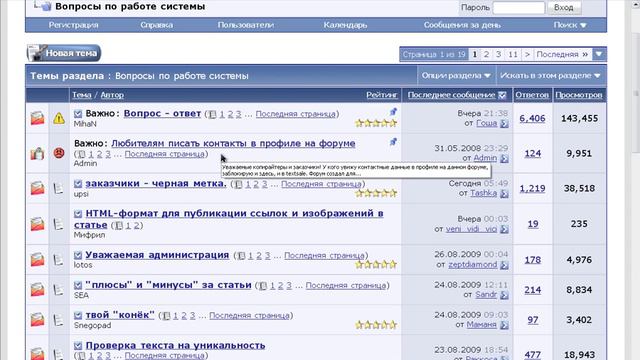Toggle sort order icon next to Последнее сообщение
The width and height of the screenshot is (640, 360).
[502, 95]
